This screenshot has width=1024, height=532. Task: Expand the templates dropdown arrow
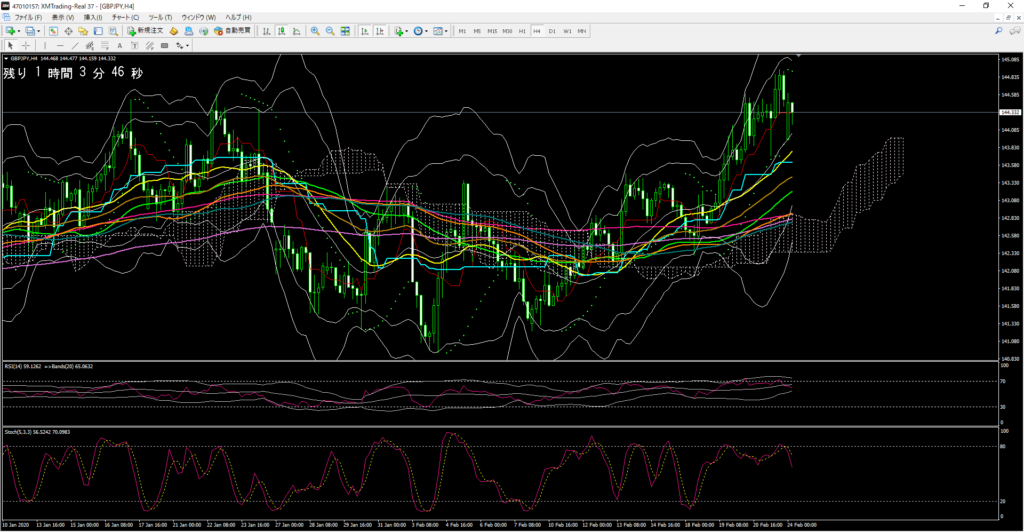pyautogui.click(x=446, y=31)
